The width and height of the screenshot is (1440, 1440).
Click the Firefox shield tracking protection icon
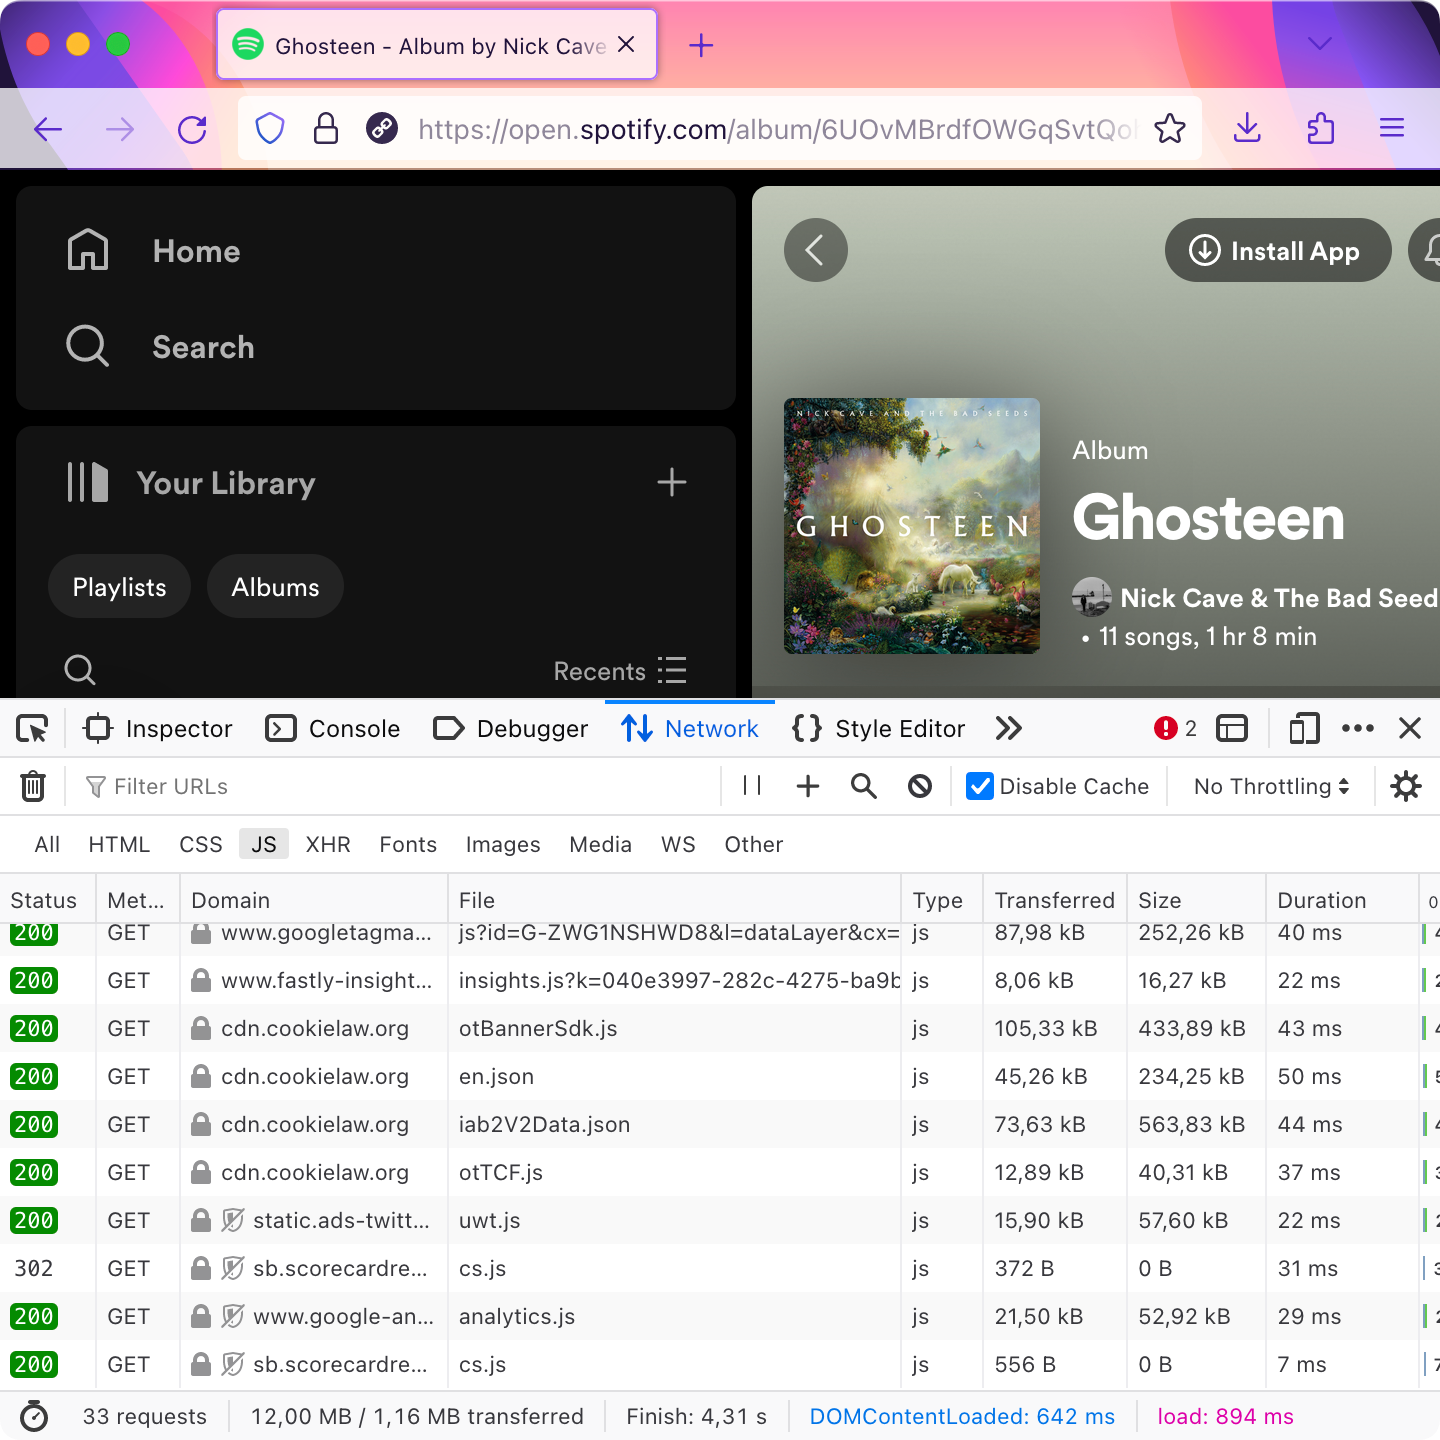coord(270,129)
